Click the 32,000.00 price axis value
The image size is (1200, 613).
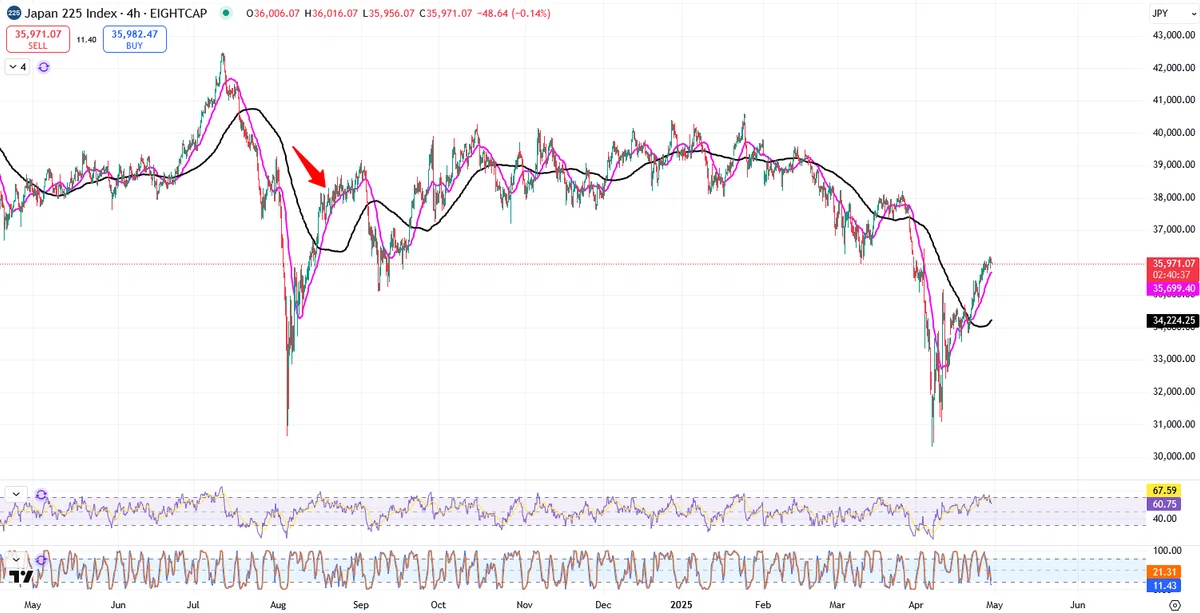point(1174,392)
